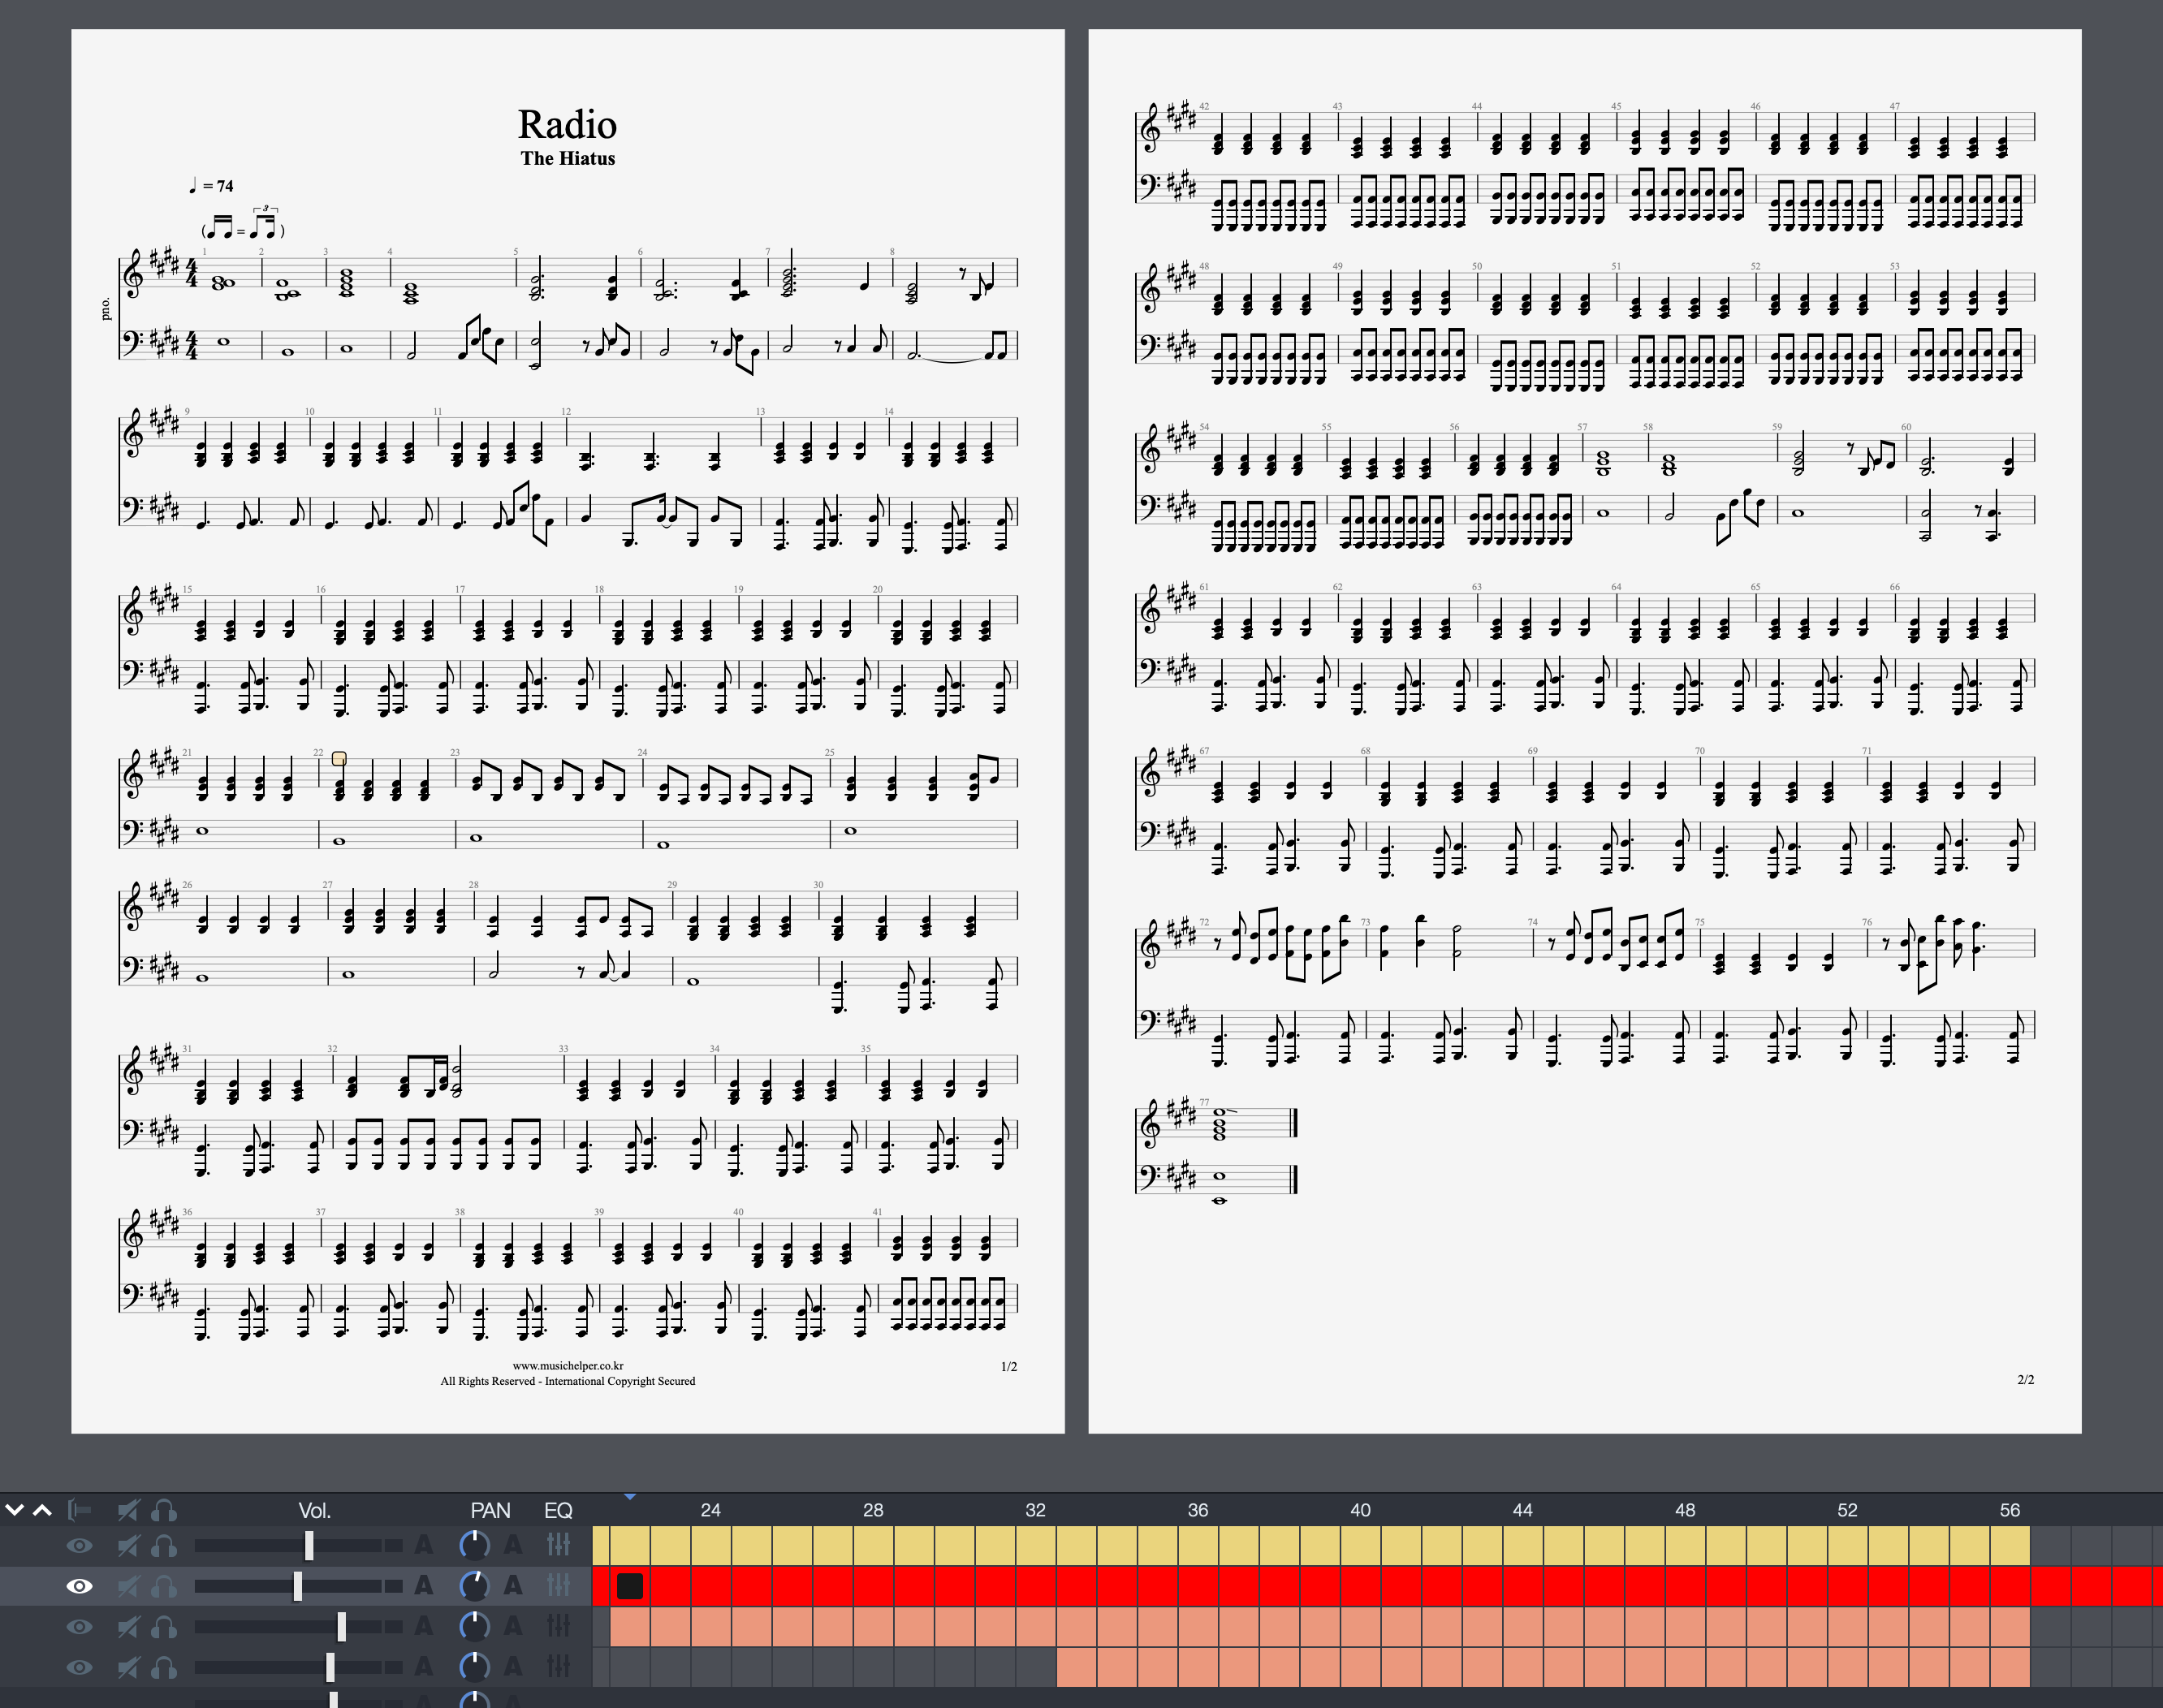The height and width of the screenshot is (1708, 2163).
Task: Solo the salmon third track
Action: (x=164, y=1627)
